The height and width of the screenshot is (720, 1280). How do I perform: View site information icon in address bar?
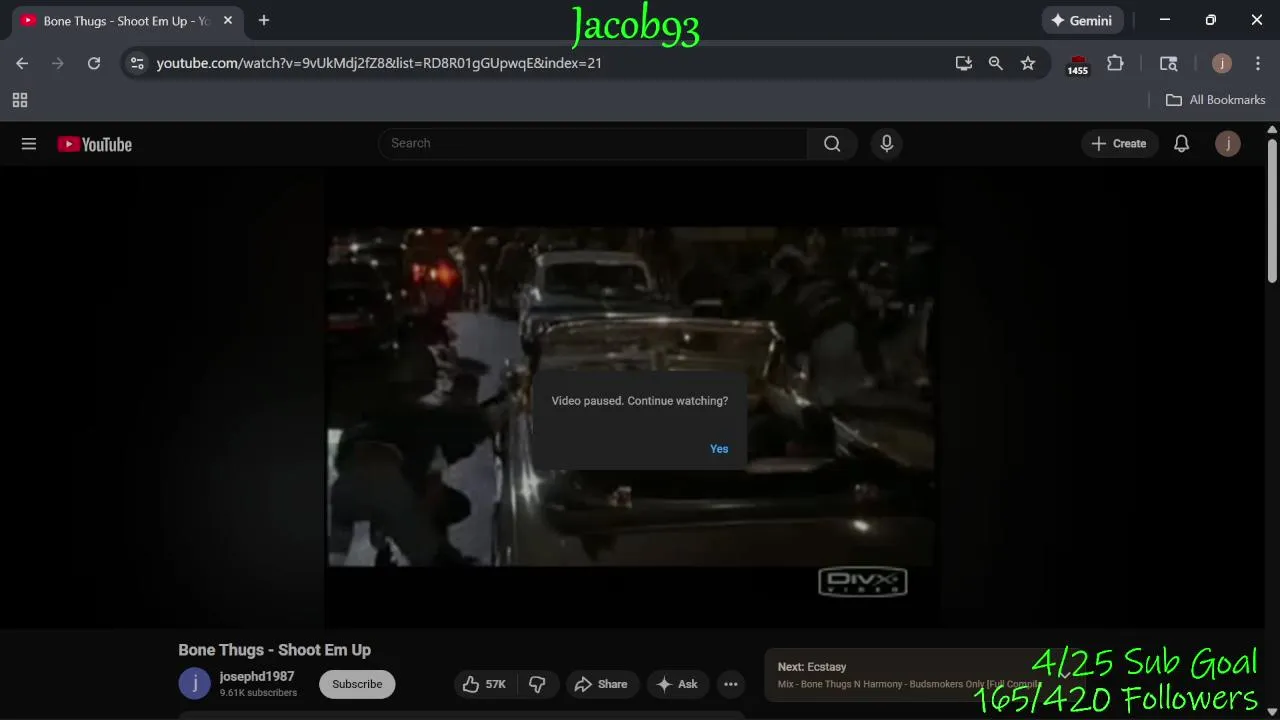coord(138,63)
